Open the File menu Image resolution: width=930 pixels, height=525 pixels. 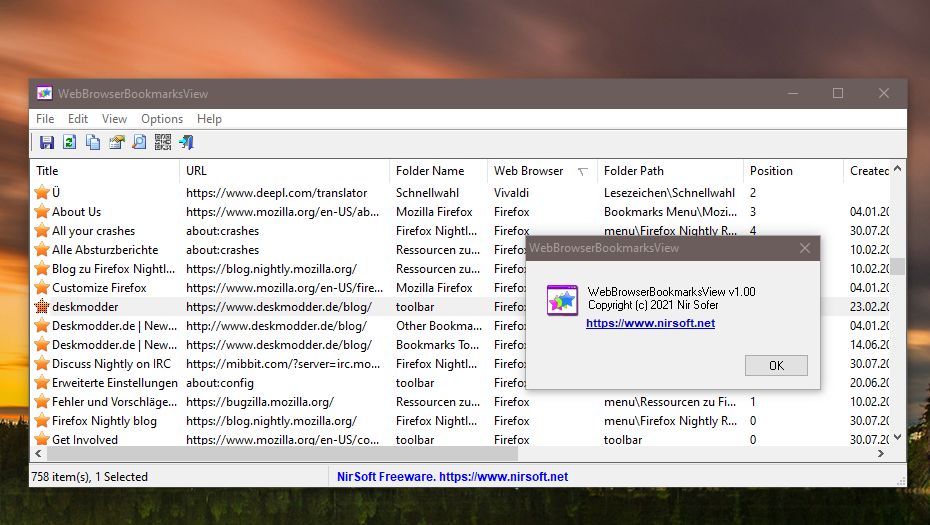(x=45, y=119)
